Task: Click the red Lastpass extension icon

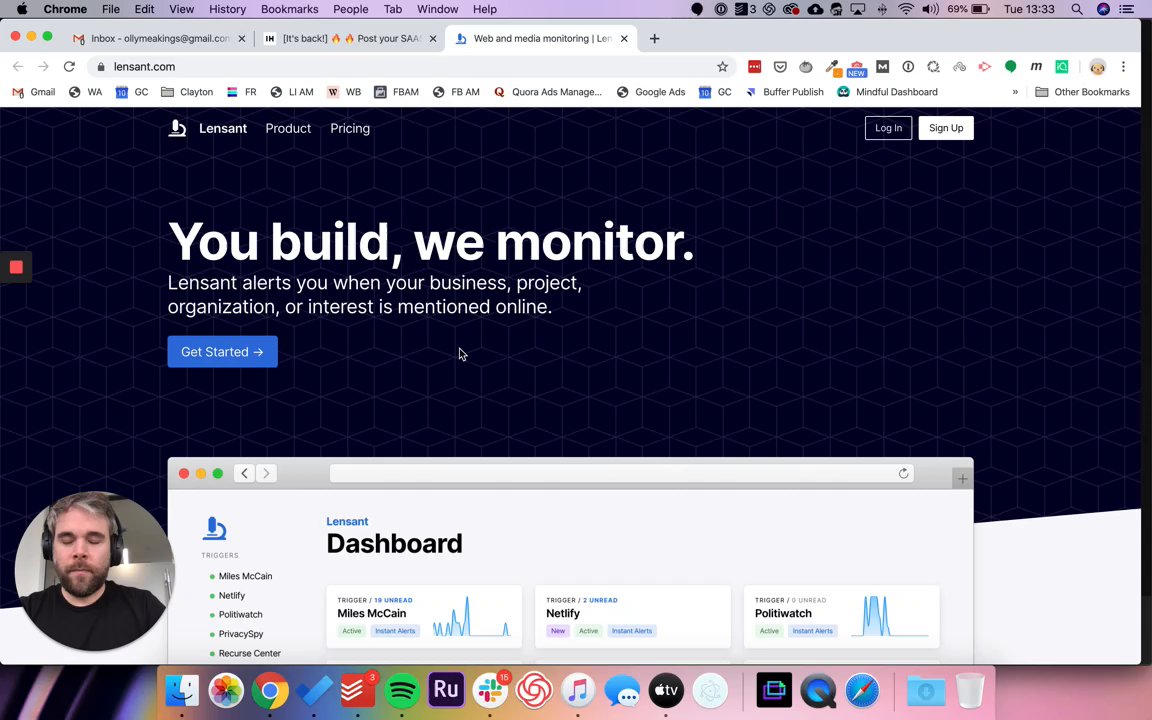Action: point(755,67)
